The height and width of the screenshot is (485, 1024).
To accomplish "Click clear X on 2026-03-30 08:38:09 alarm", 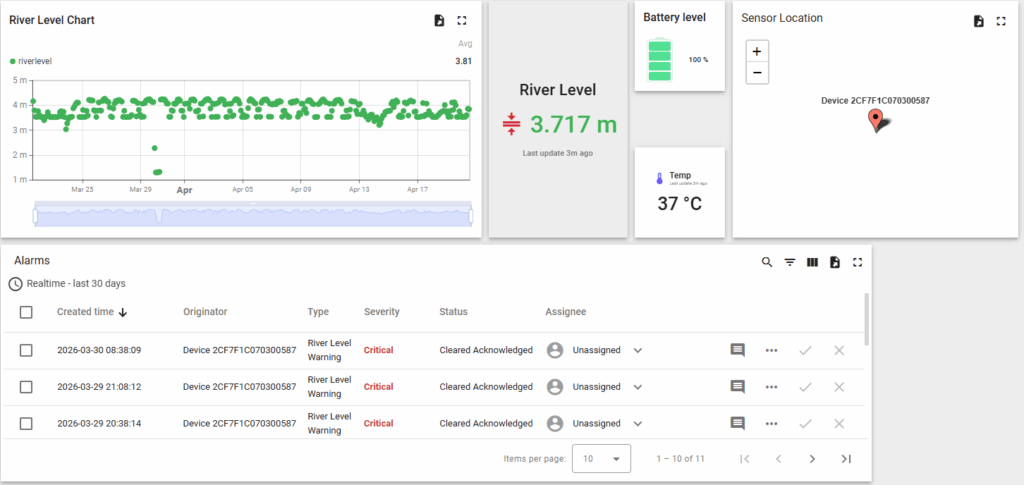I will (839, 351).
